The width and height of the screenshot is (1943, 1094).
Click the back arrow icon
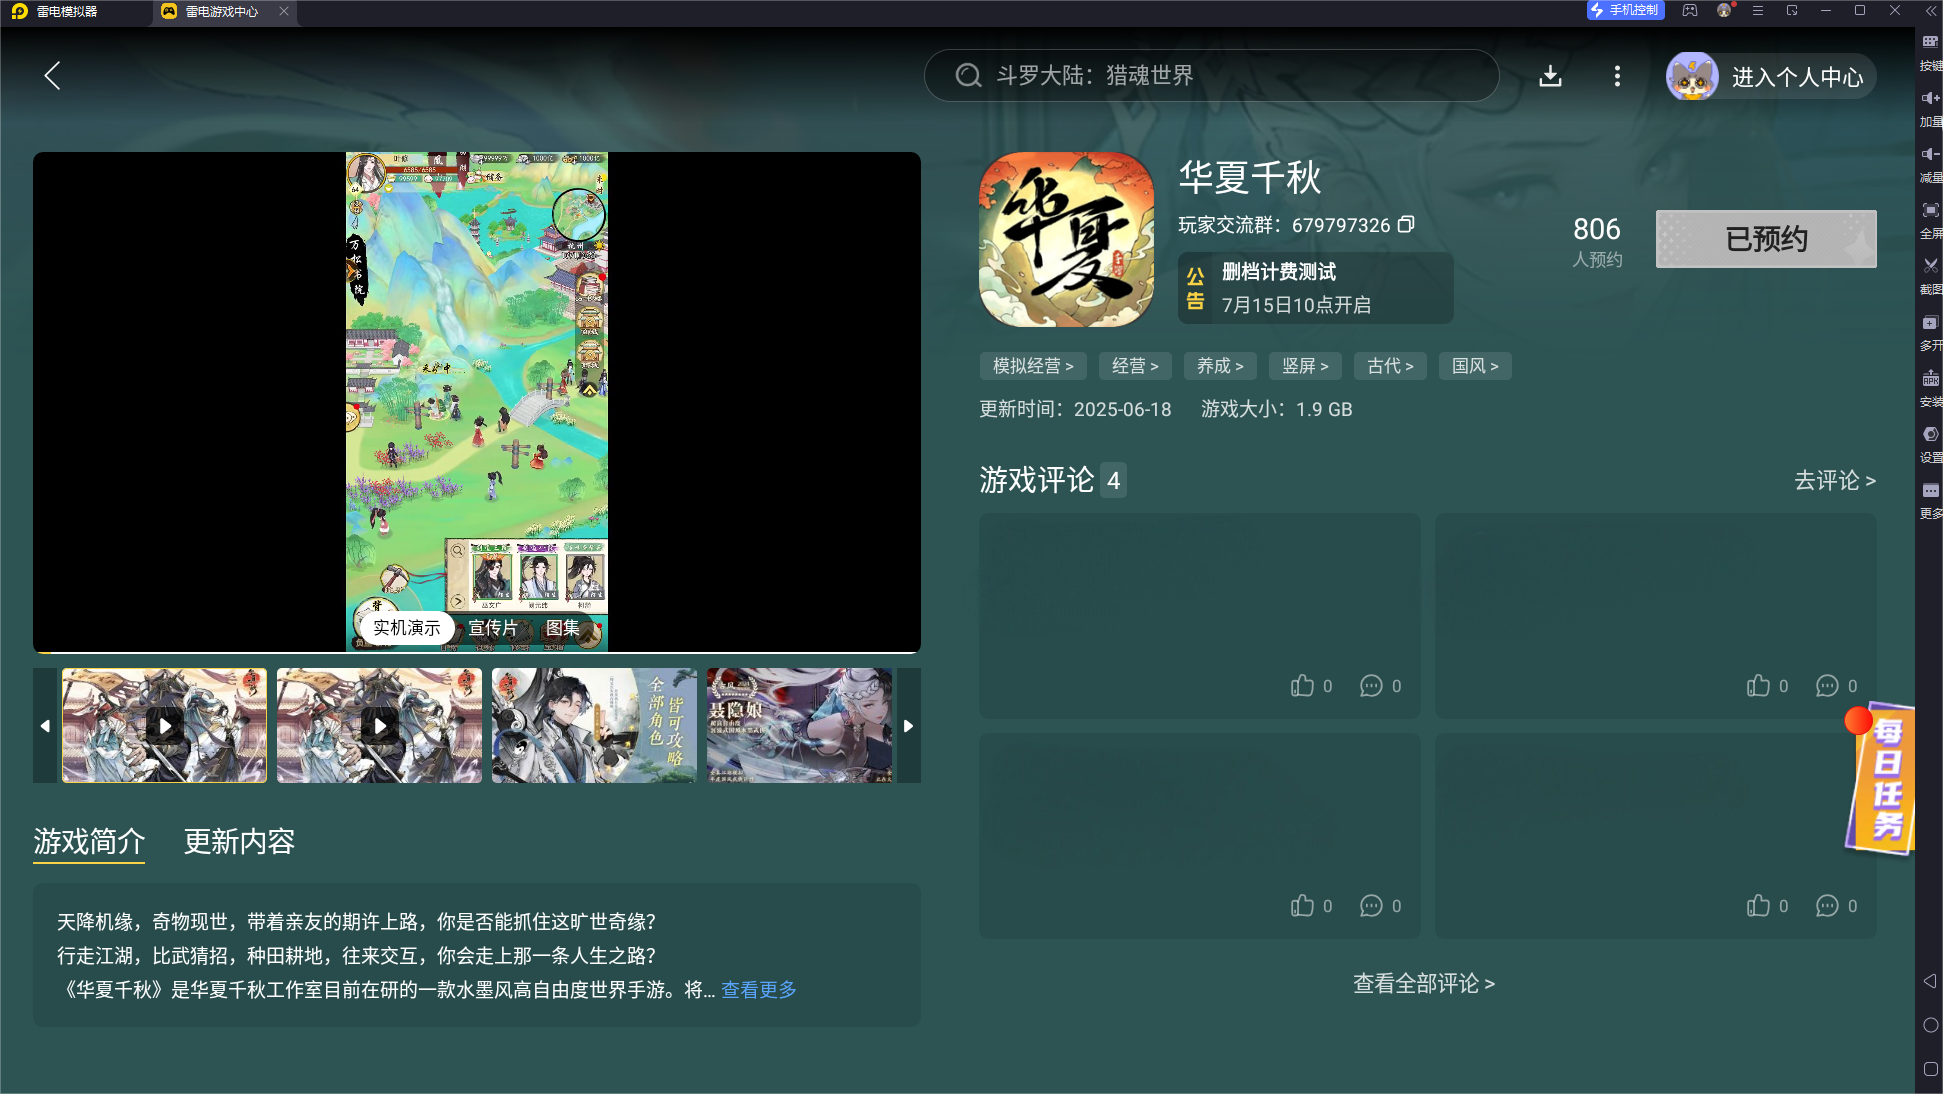[53, 76]
